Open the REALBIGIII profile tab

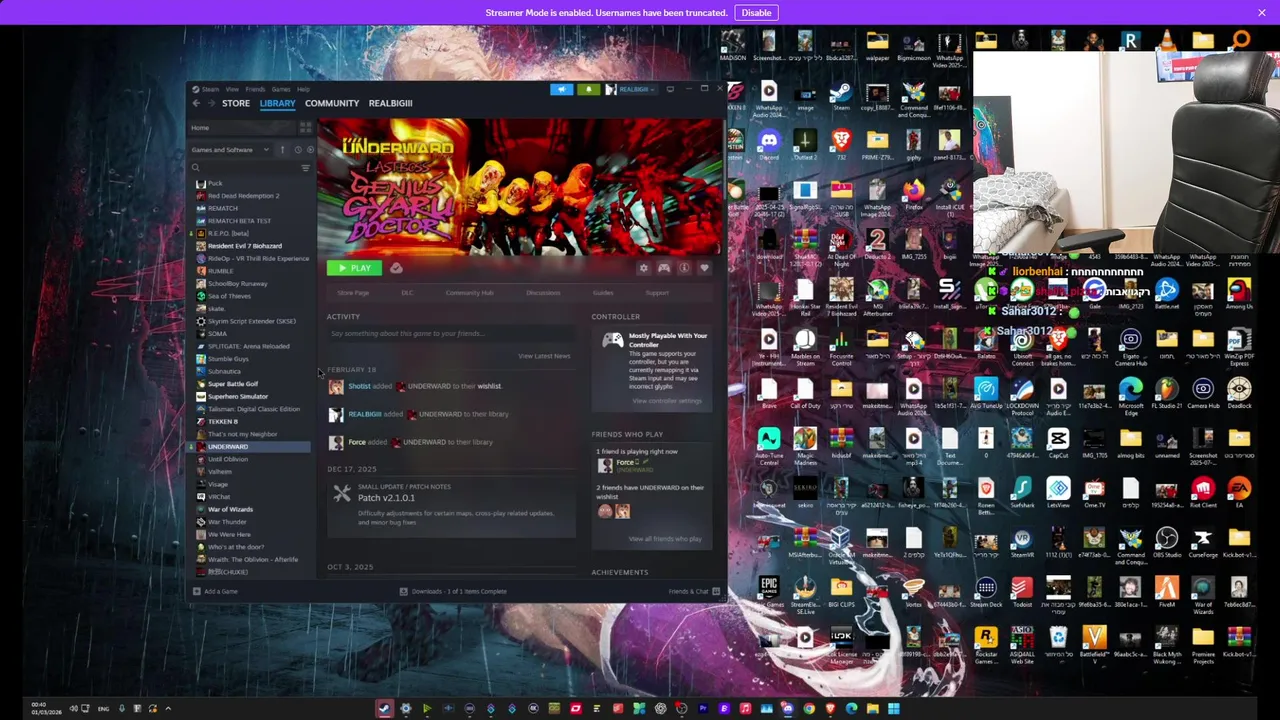tap(390, 103)
